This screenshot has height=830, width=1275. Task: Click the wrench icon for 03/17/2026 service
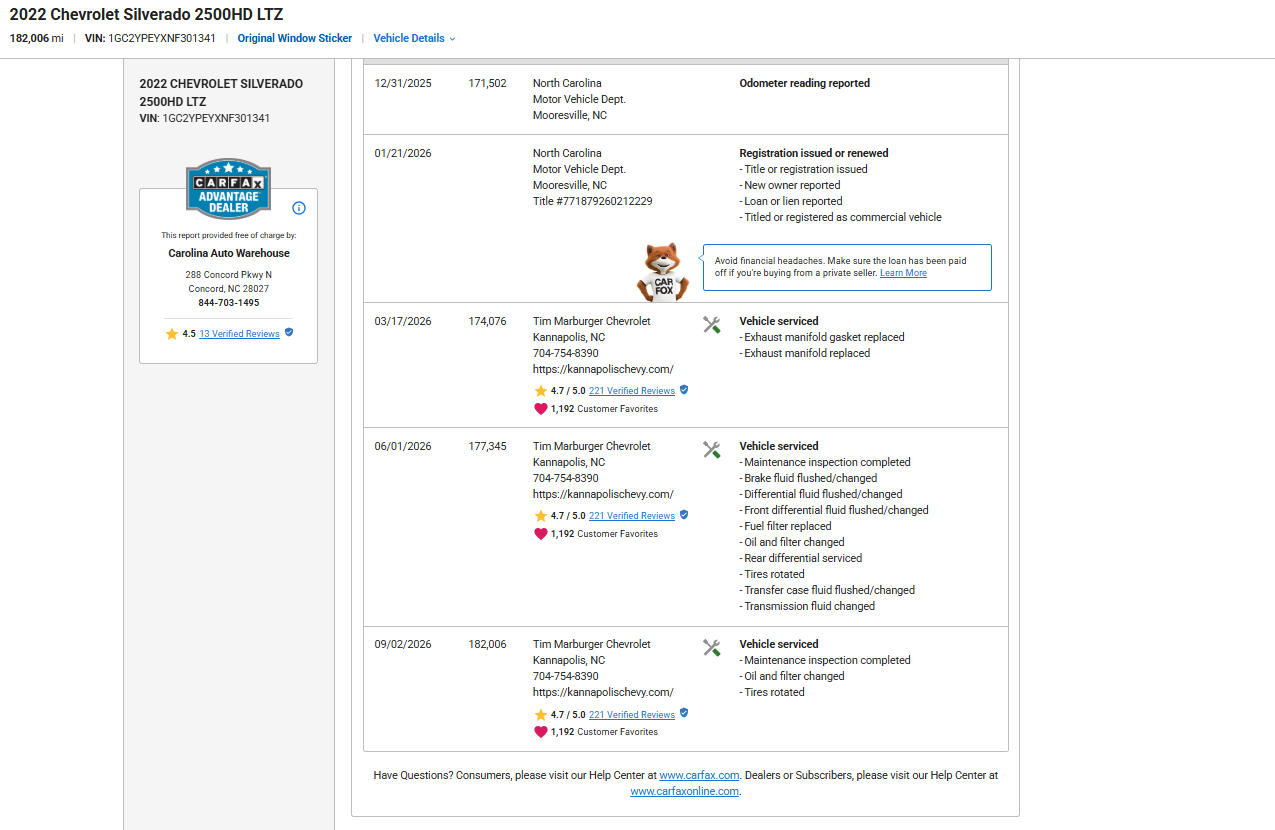click(712, 324)
